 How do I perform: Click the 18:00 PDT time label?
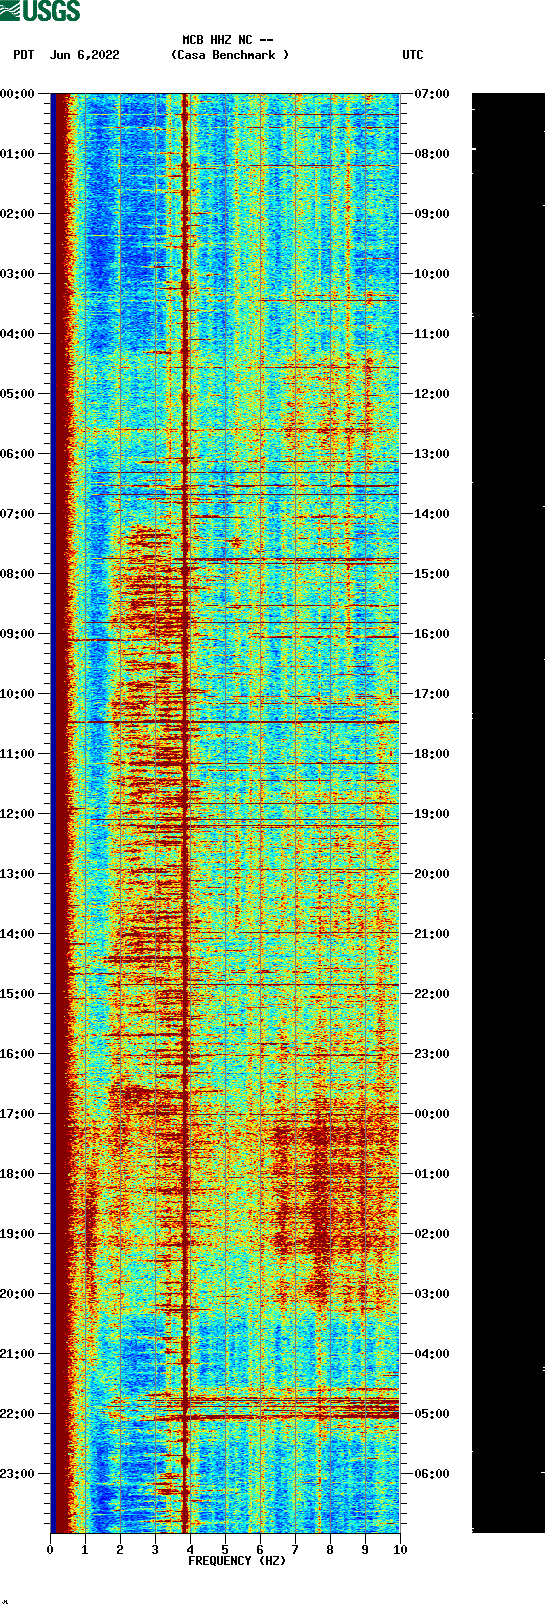18,1174
